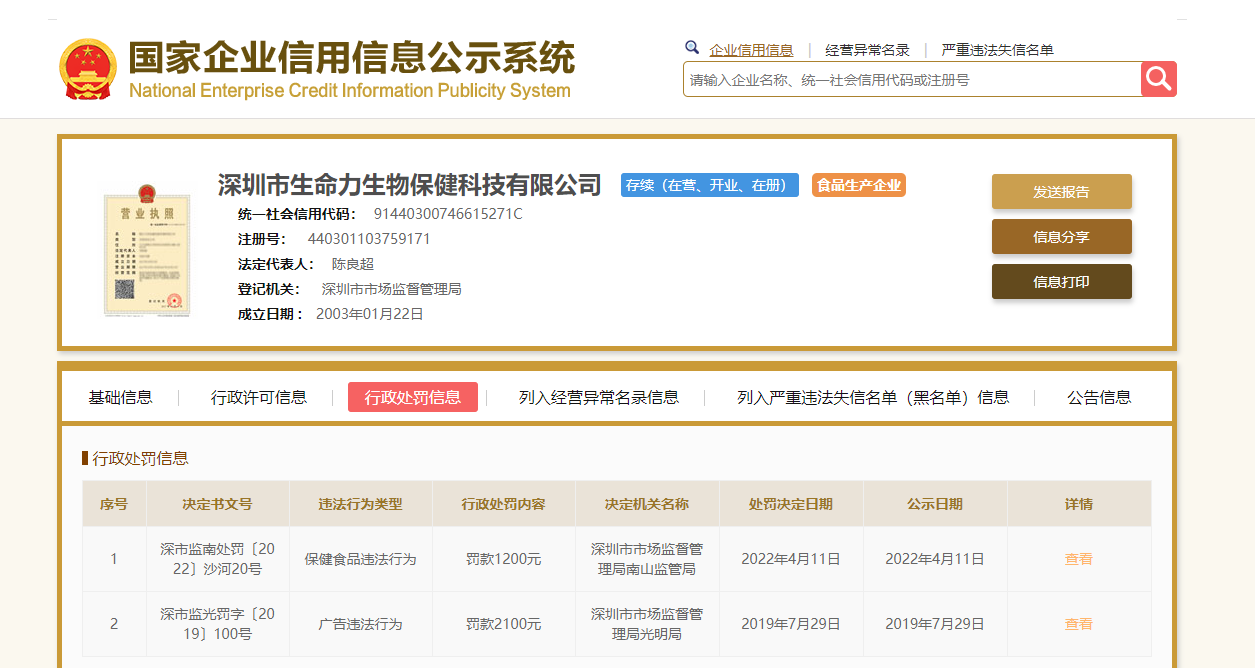Open the 列入严重违法失信名单（黑名单）信息 tab

click(x=873, y=397)
